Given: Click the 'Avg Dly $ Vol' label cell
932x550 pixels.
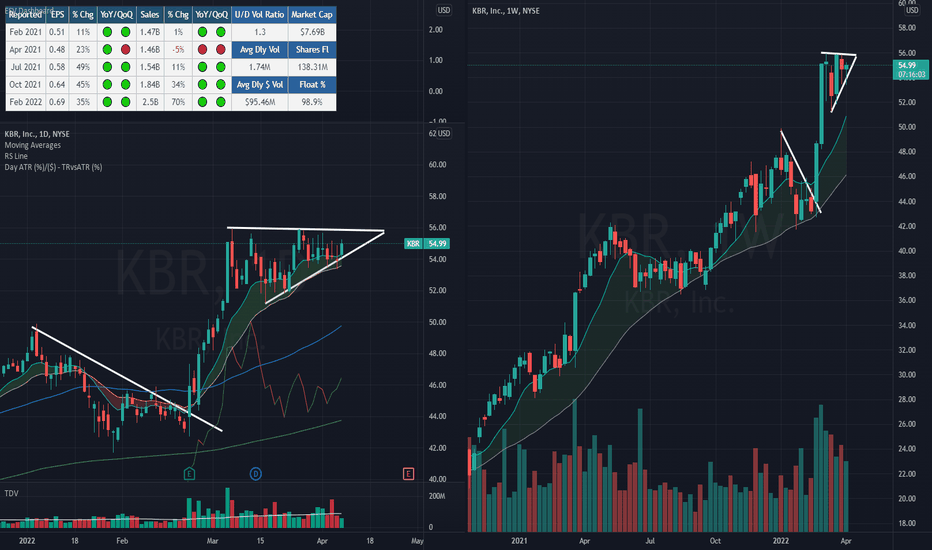Looking at the screenshot, I should (x=260, y=85).
